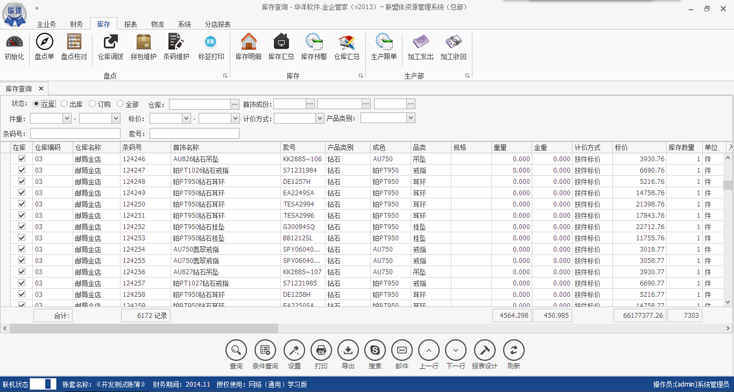Image resolution: width=734 pixels, height=392 pixels.
Task: Open 生产跟单 production tracking
Action: pyautogui.click(x=384, y=47)
